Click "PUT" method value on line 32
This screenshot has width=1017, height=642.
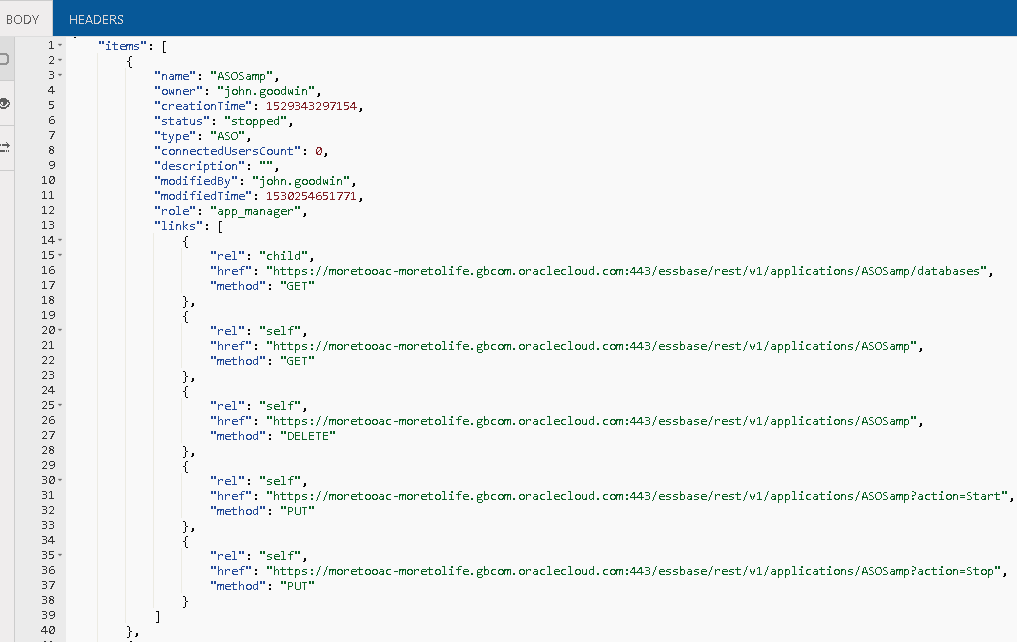click(298, 511)
